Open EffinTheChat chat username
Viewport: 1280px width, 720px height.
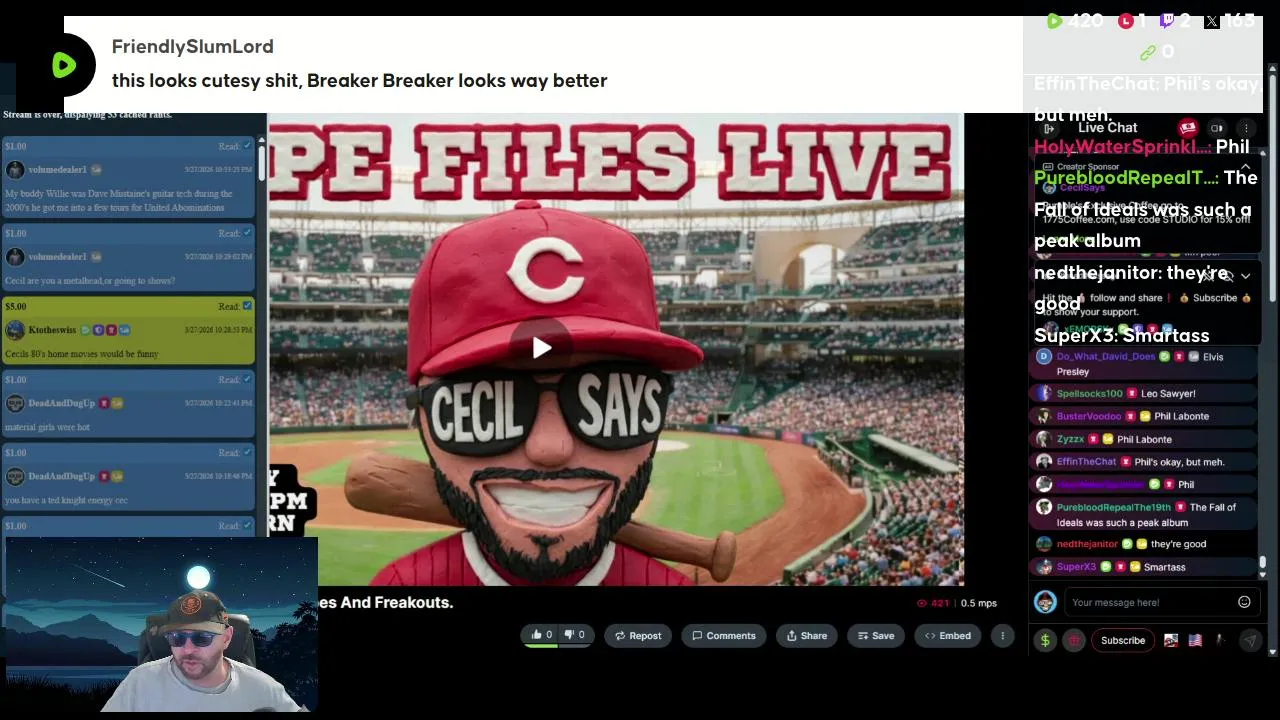click(x=1086, y=462)
